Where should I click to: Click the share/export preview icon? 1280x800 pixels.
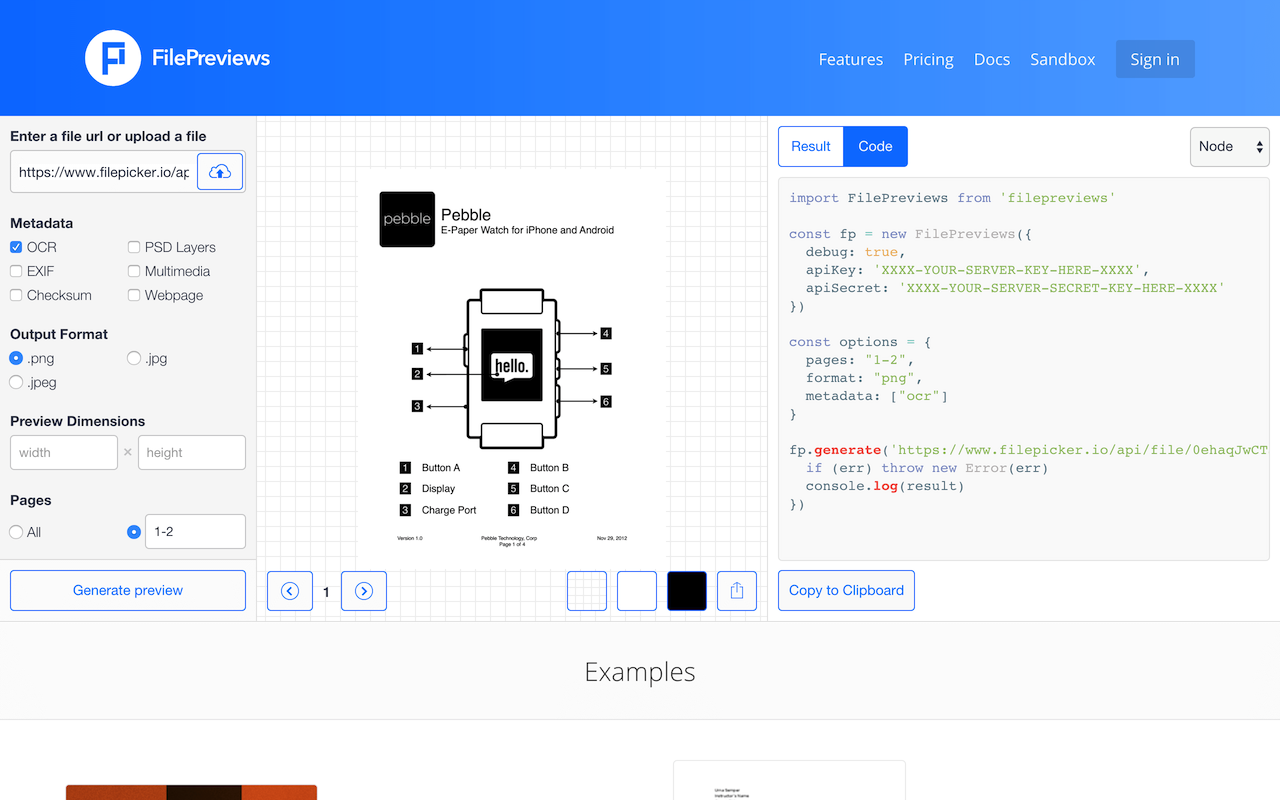pos(737,591)
